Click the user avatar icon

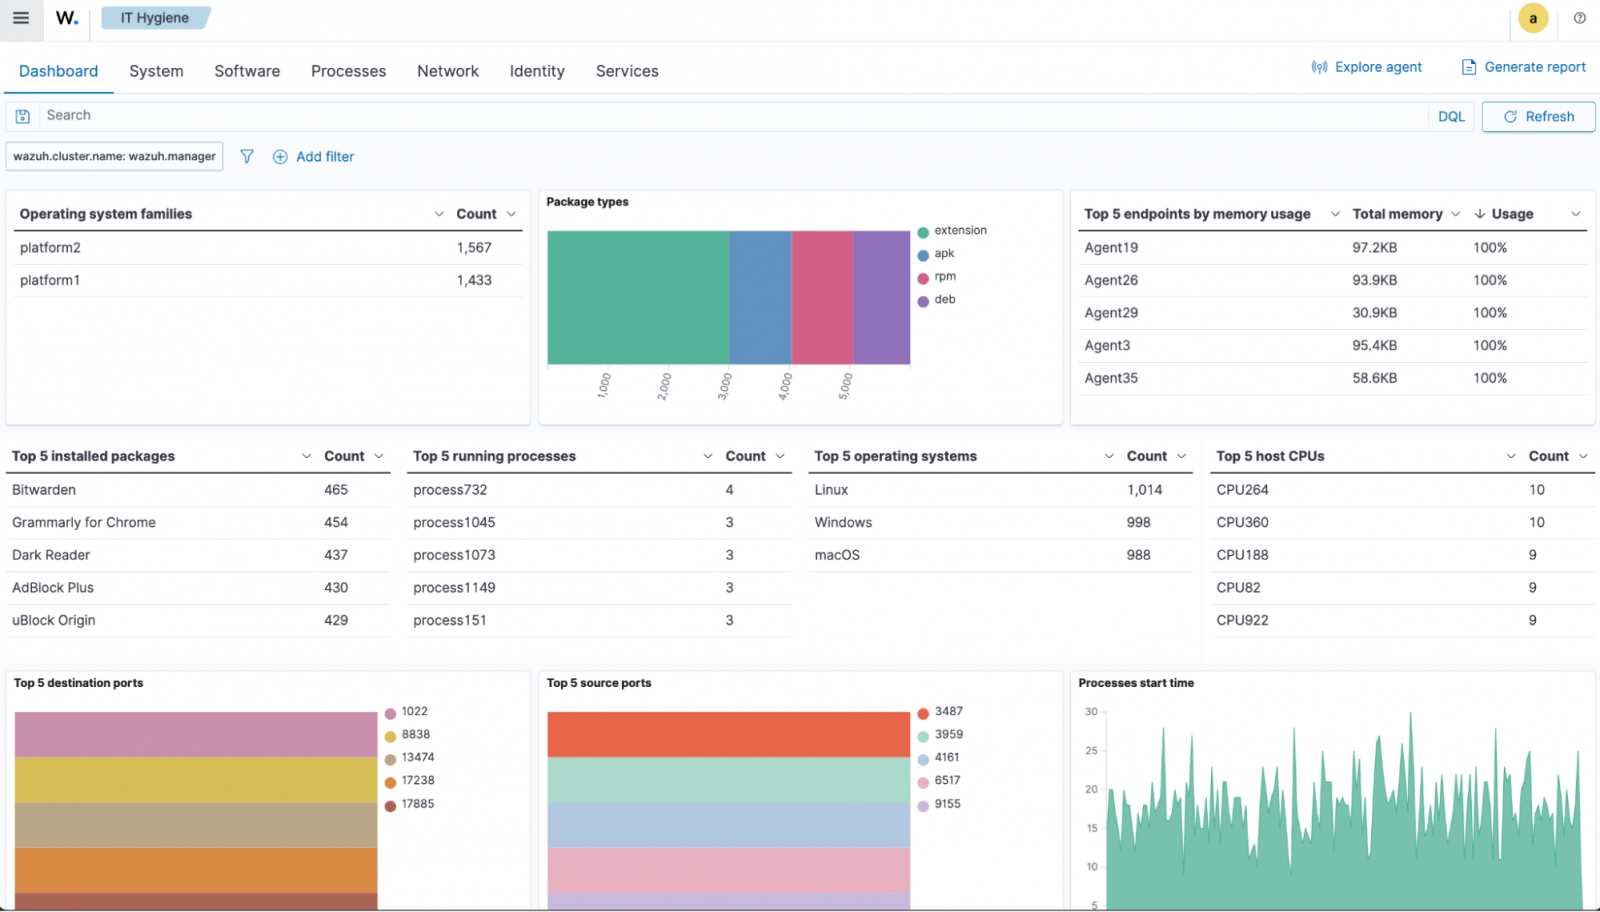tap(1533, 18)
